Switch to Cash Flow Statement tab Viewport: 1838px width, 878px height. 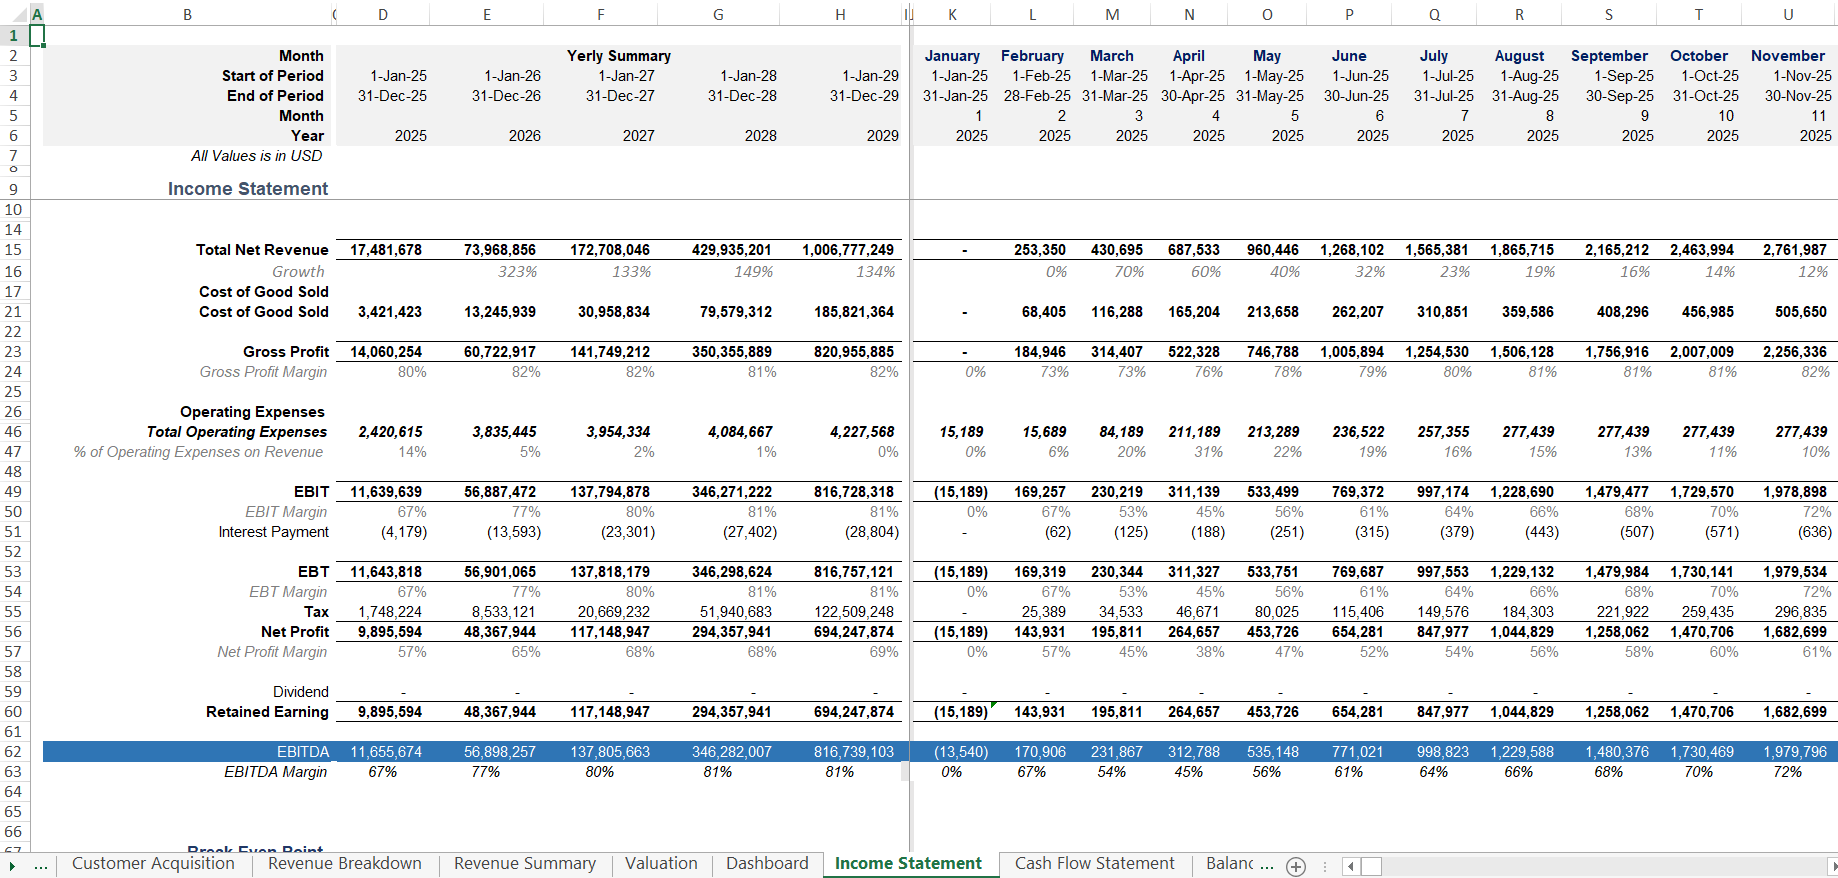[1095, 864]
